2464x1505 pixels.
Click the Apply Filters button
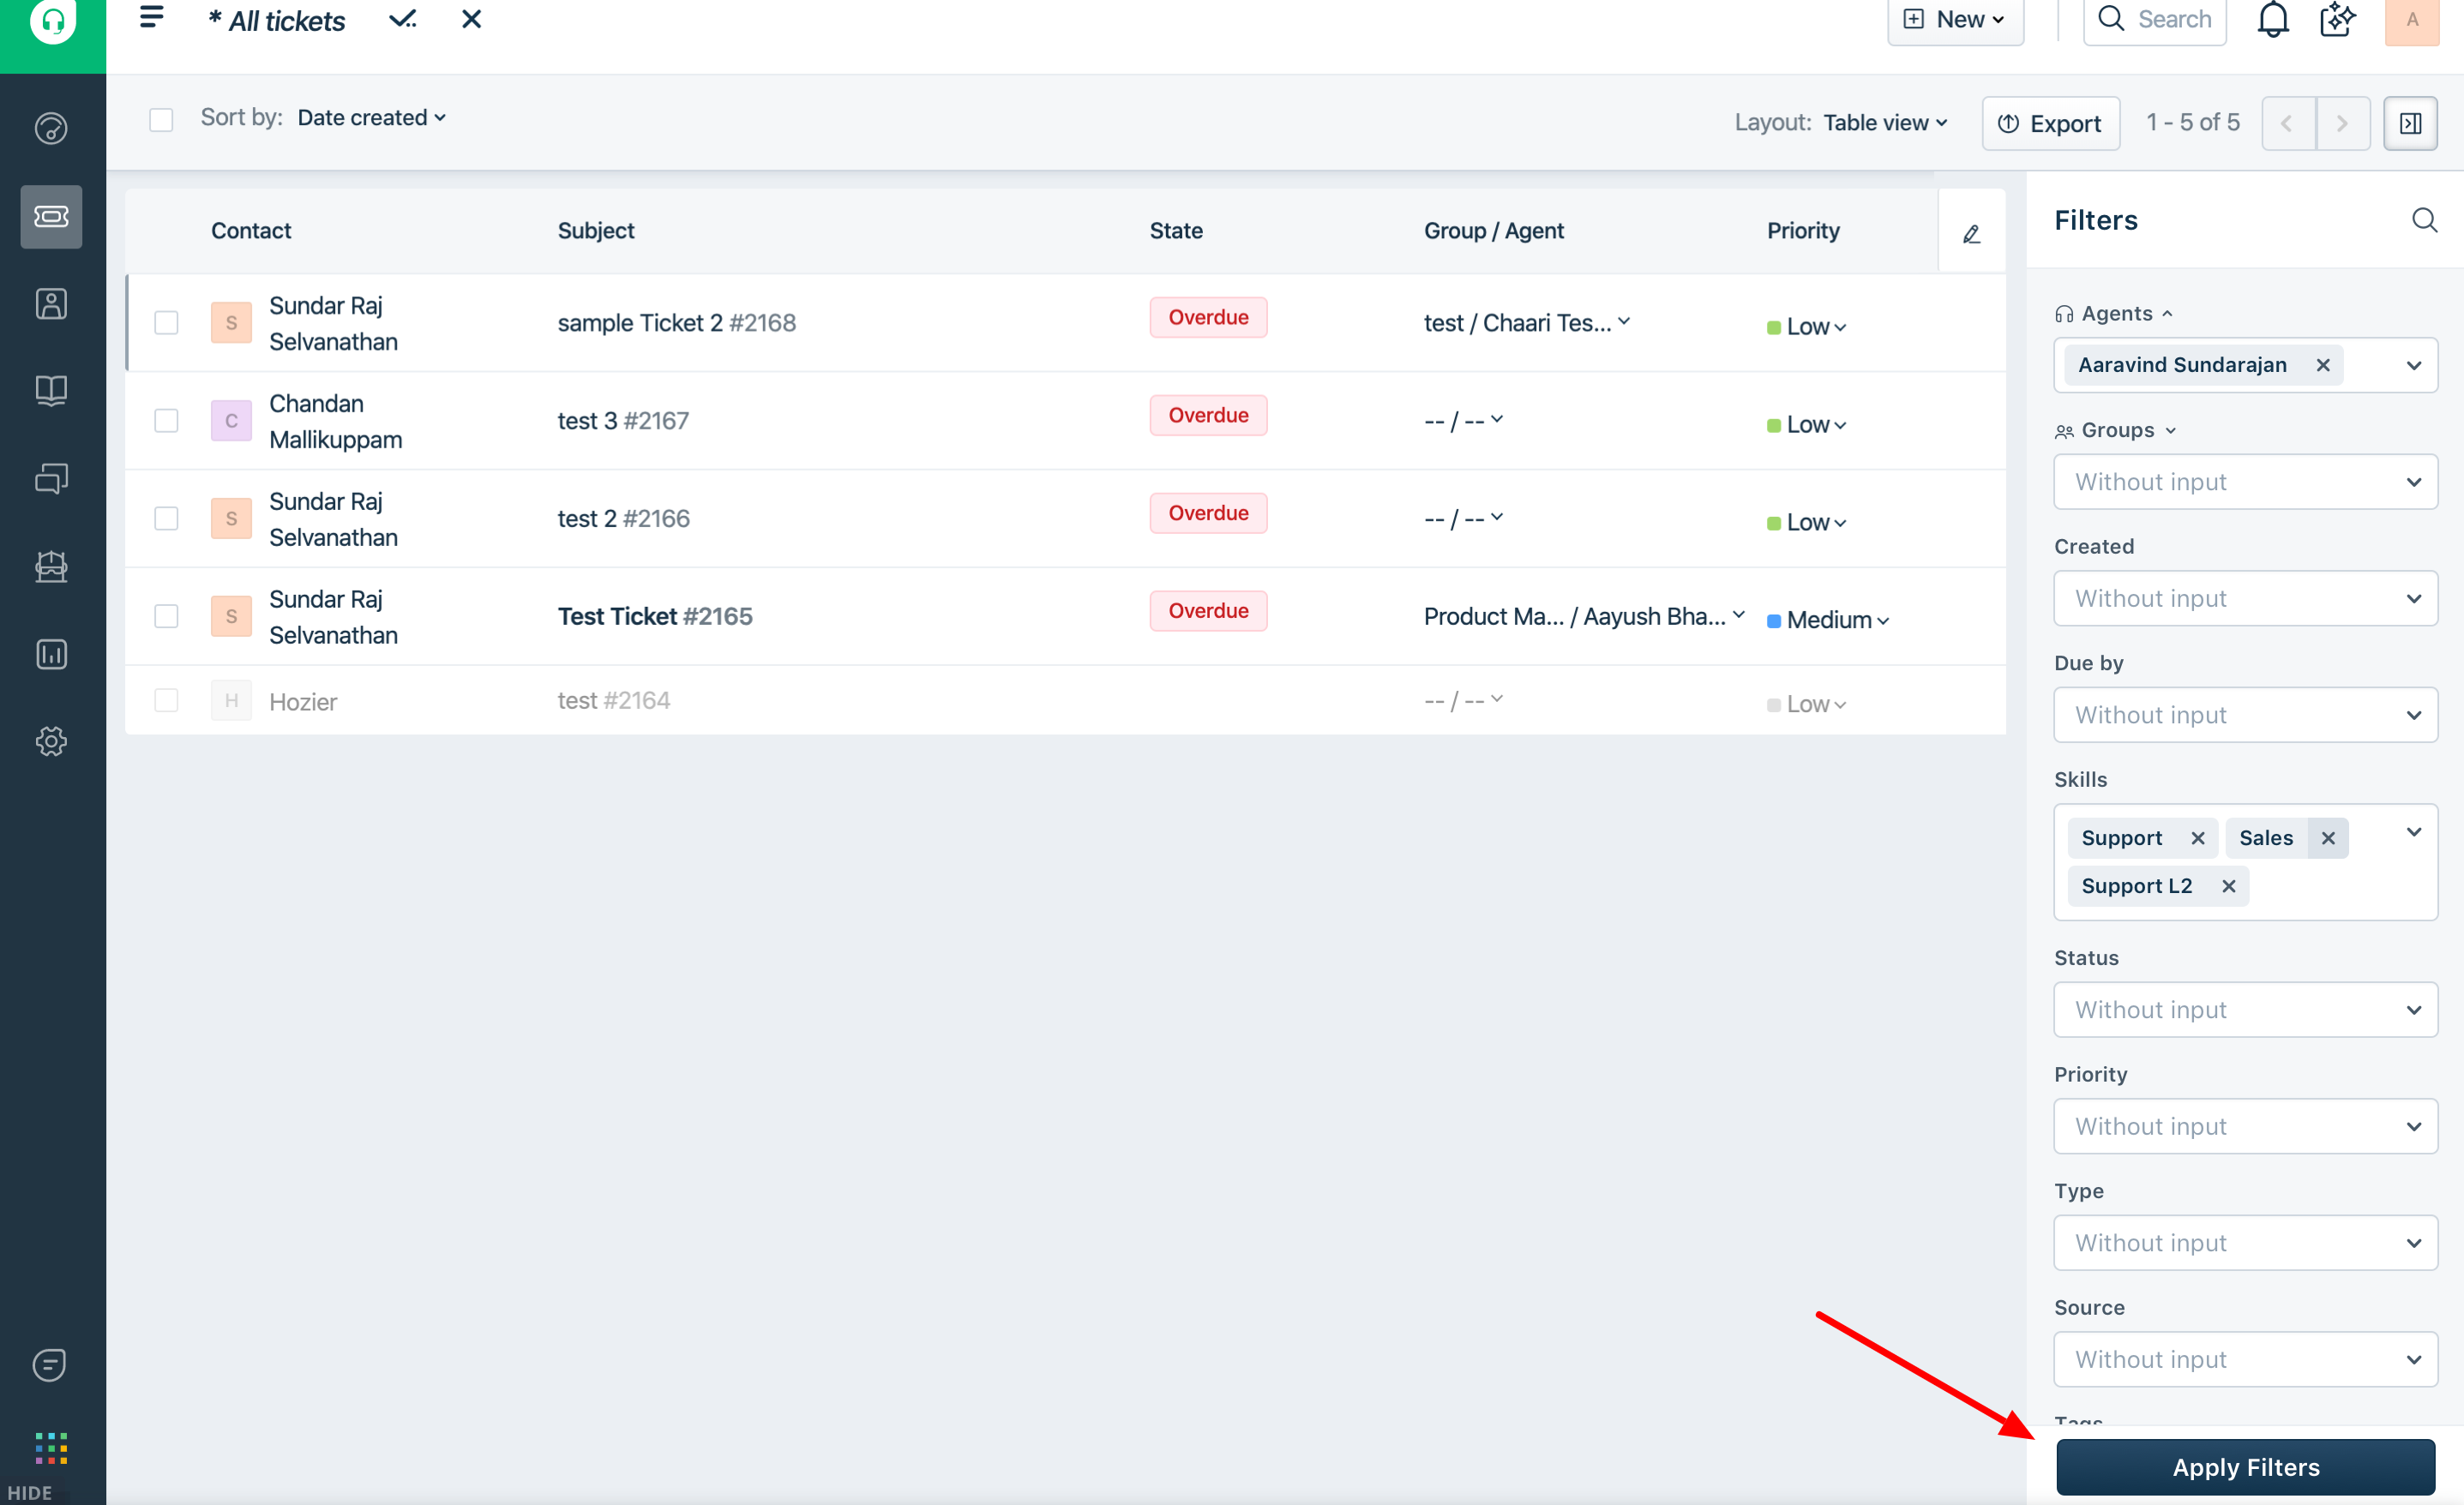[2245, 1466]
